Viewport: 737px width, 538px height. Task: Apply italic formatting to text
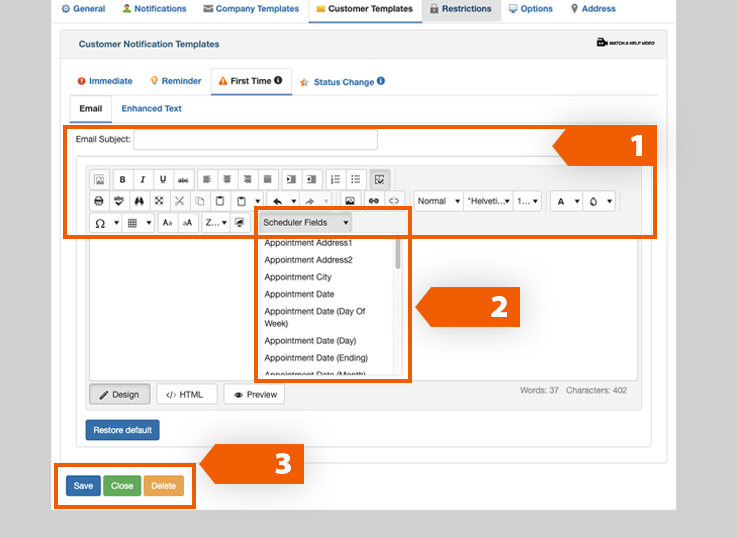tap(143, 180)
